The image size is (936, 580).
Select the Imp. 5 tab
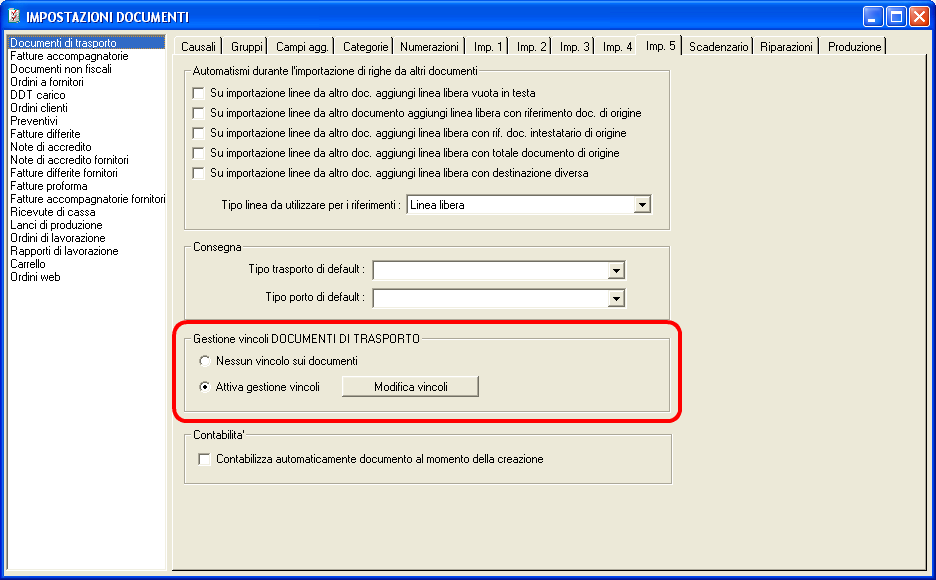(x=660, y=46)
